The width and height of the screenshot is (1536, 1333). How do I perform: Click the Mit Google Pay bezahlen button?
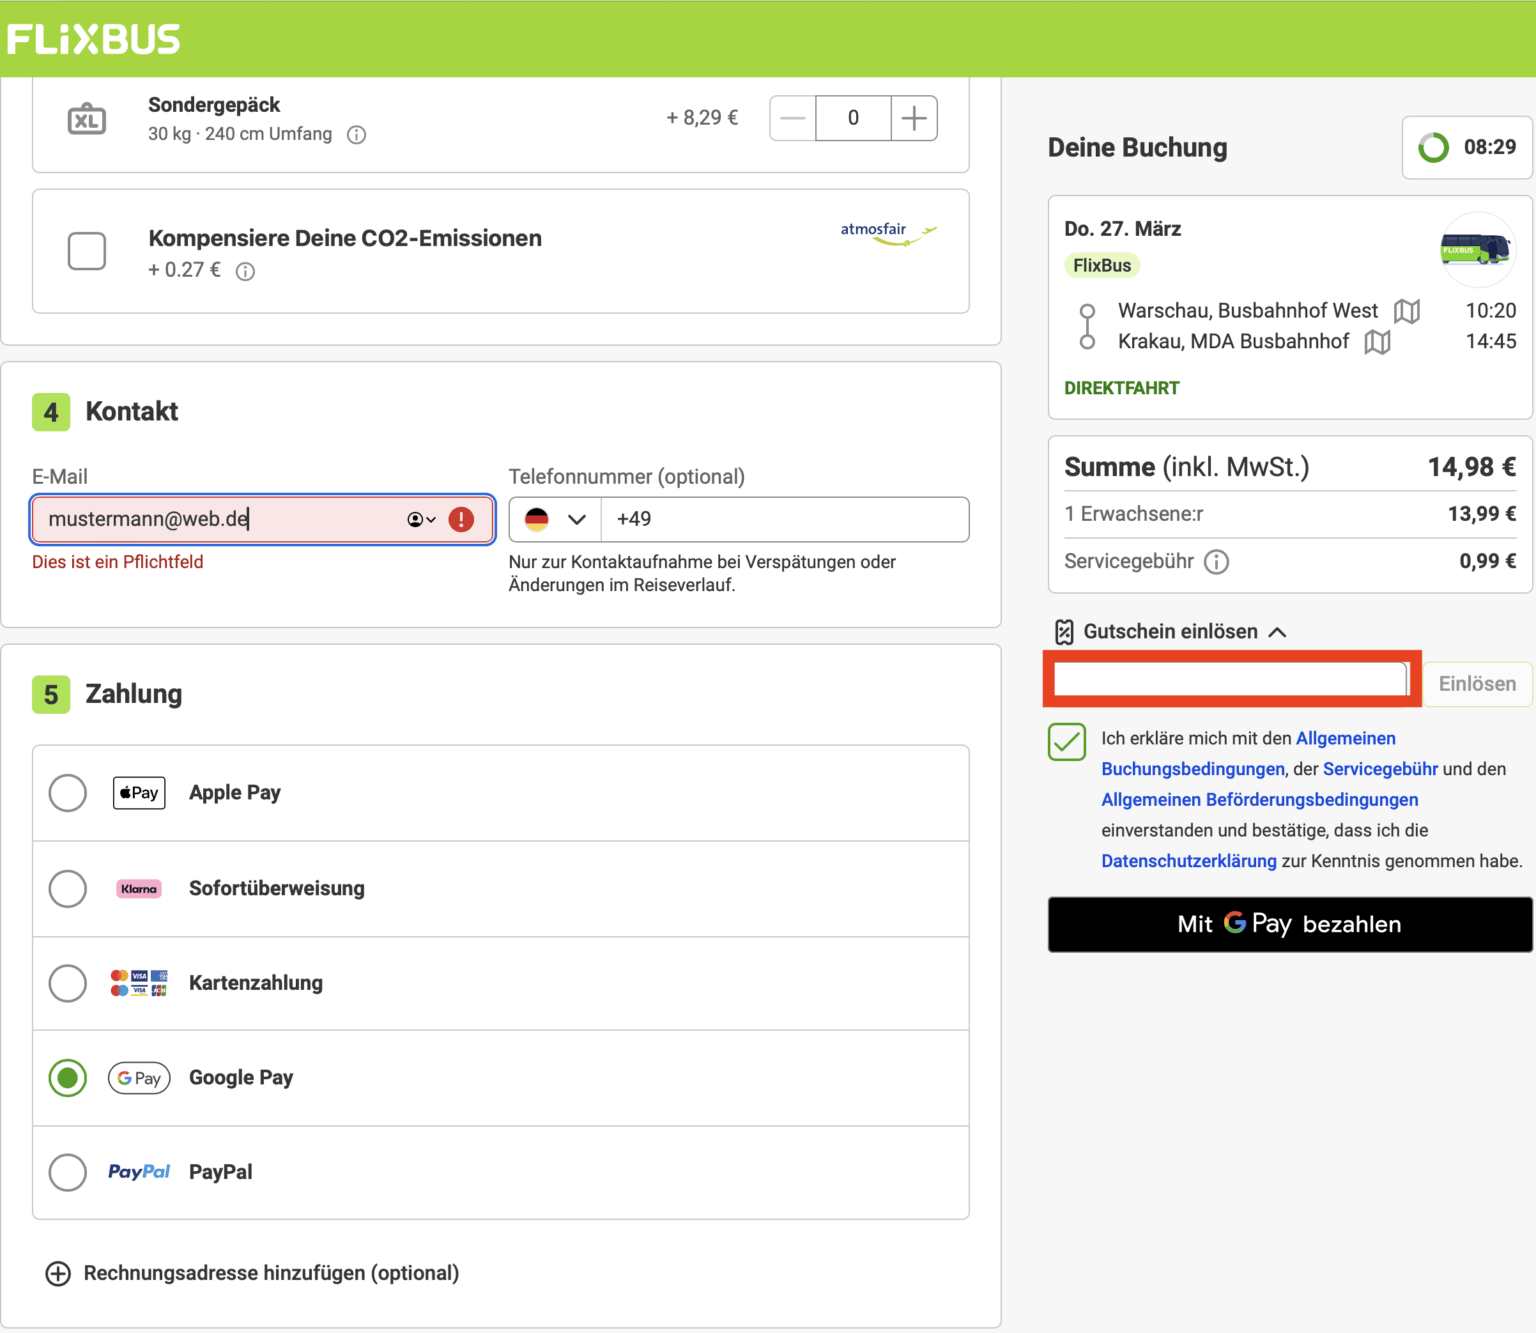(x=1288, y=924)
